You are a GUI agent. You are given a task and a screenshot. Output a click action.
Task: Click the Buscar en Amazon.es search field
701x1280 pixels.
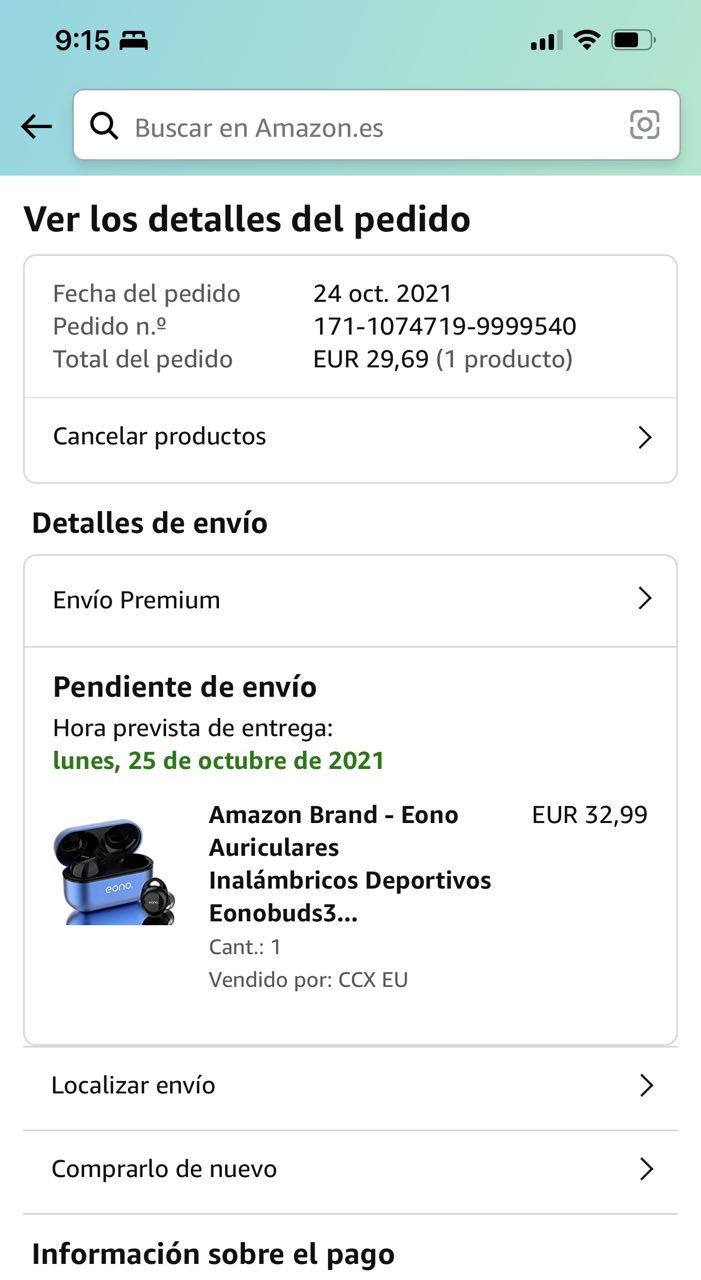370,127
